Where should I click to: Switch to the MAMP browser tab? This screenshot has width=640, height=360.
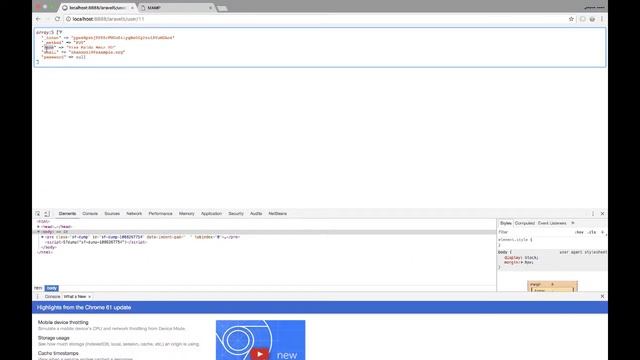pyautogui.click(x=176, y=8)
